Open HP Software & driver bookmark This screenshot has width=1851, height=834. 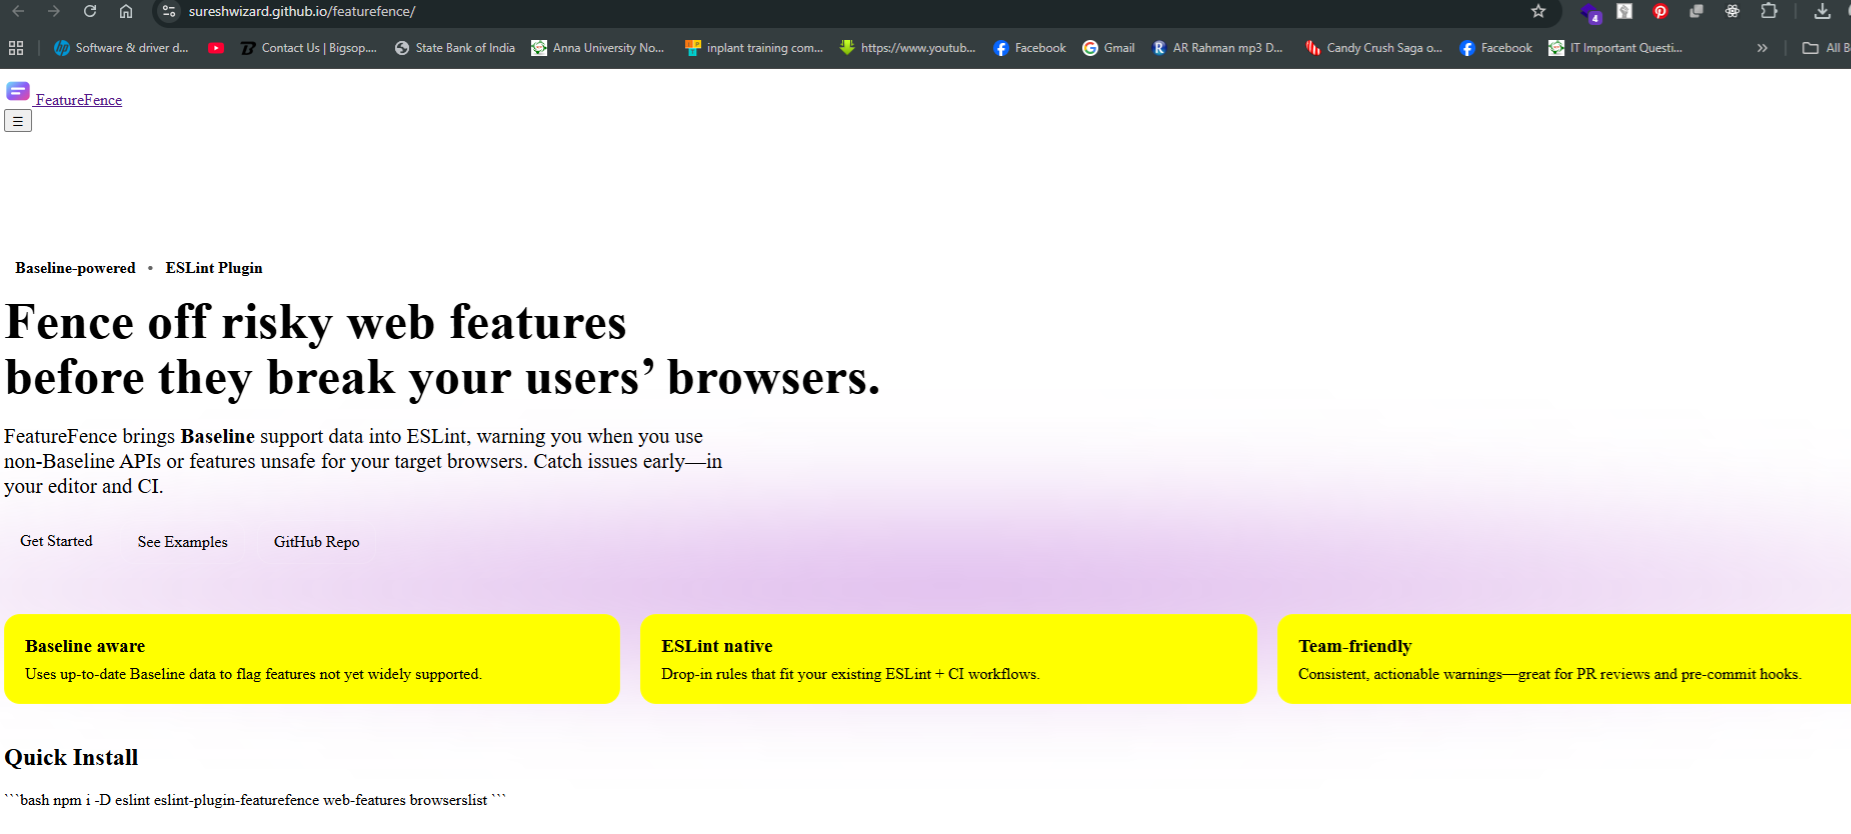point(121,48)
